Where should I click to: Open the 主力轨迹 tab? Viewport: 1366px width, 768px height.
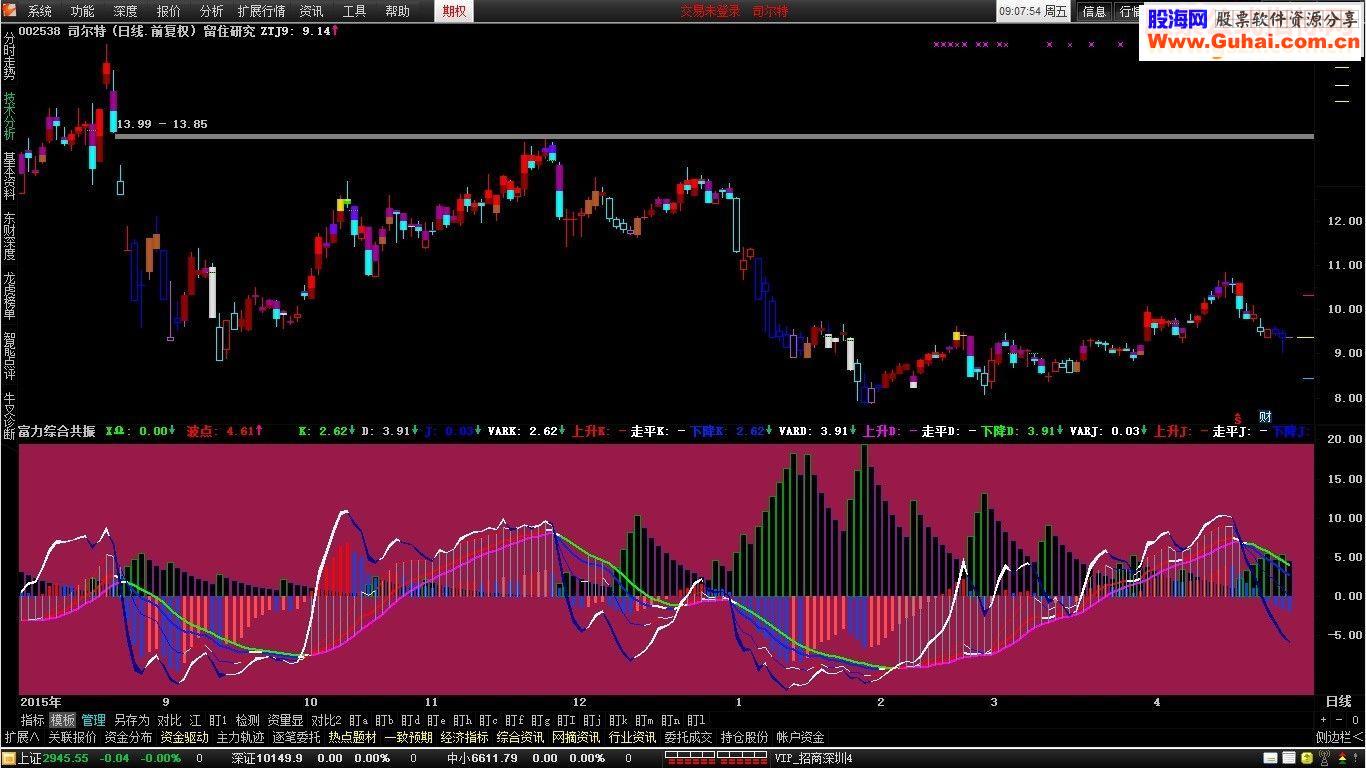240,737
